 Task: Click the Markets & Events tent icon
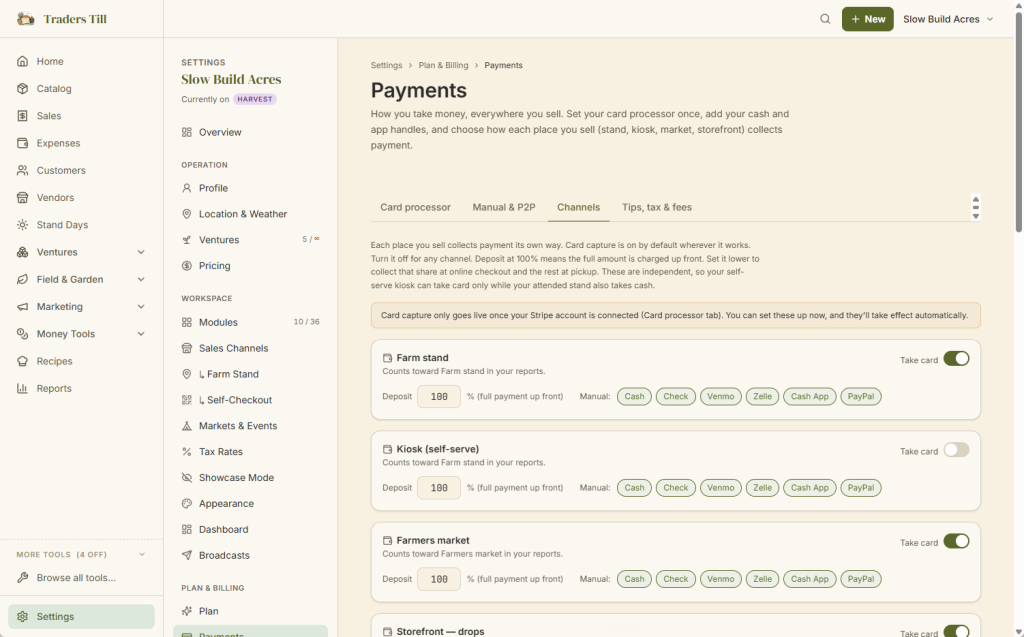pos(187,426)
